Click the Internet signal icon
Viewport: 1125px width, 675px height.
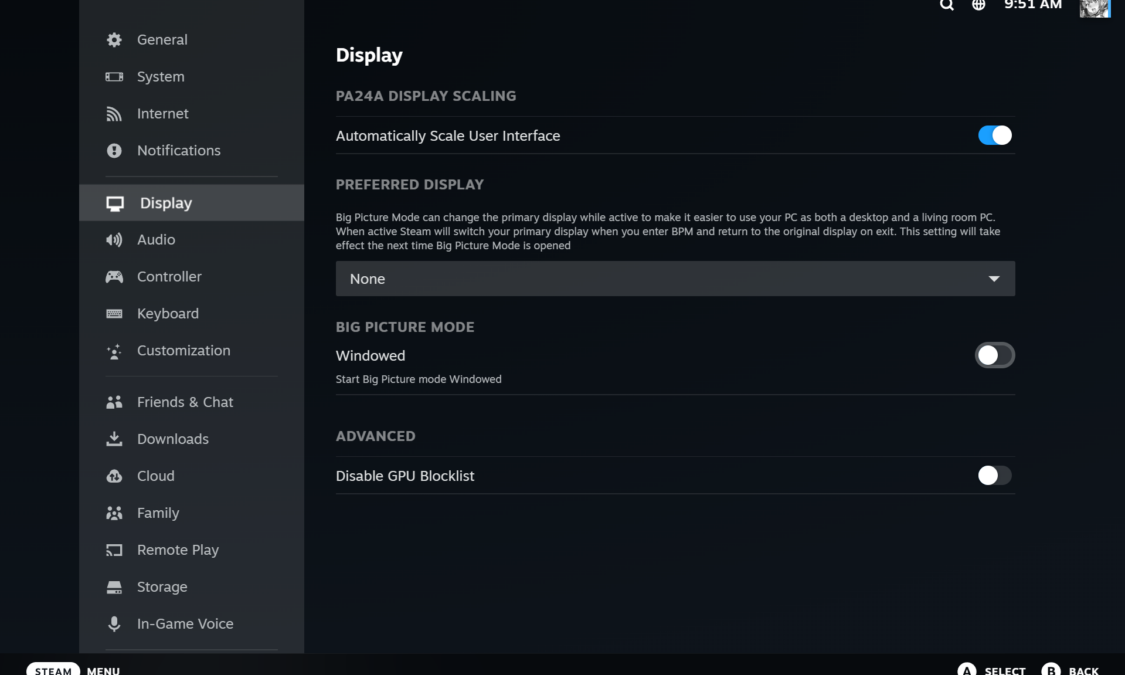pyautogui.click(x=114, y=113)
